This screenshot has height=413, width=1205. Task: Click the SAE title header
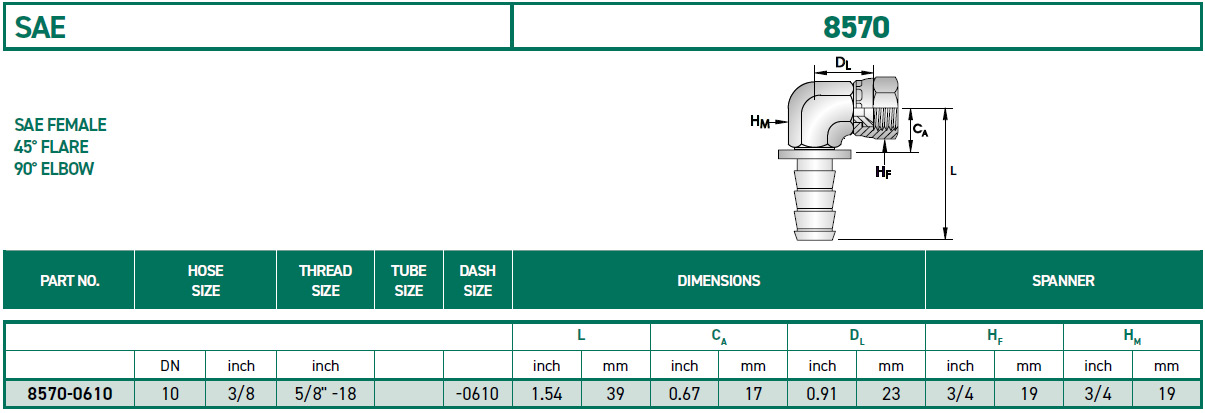point(40,27)
